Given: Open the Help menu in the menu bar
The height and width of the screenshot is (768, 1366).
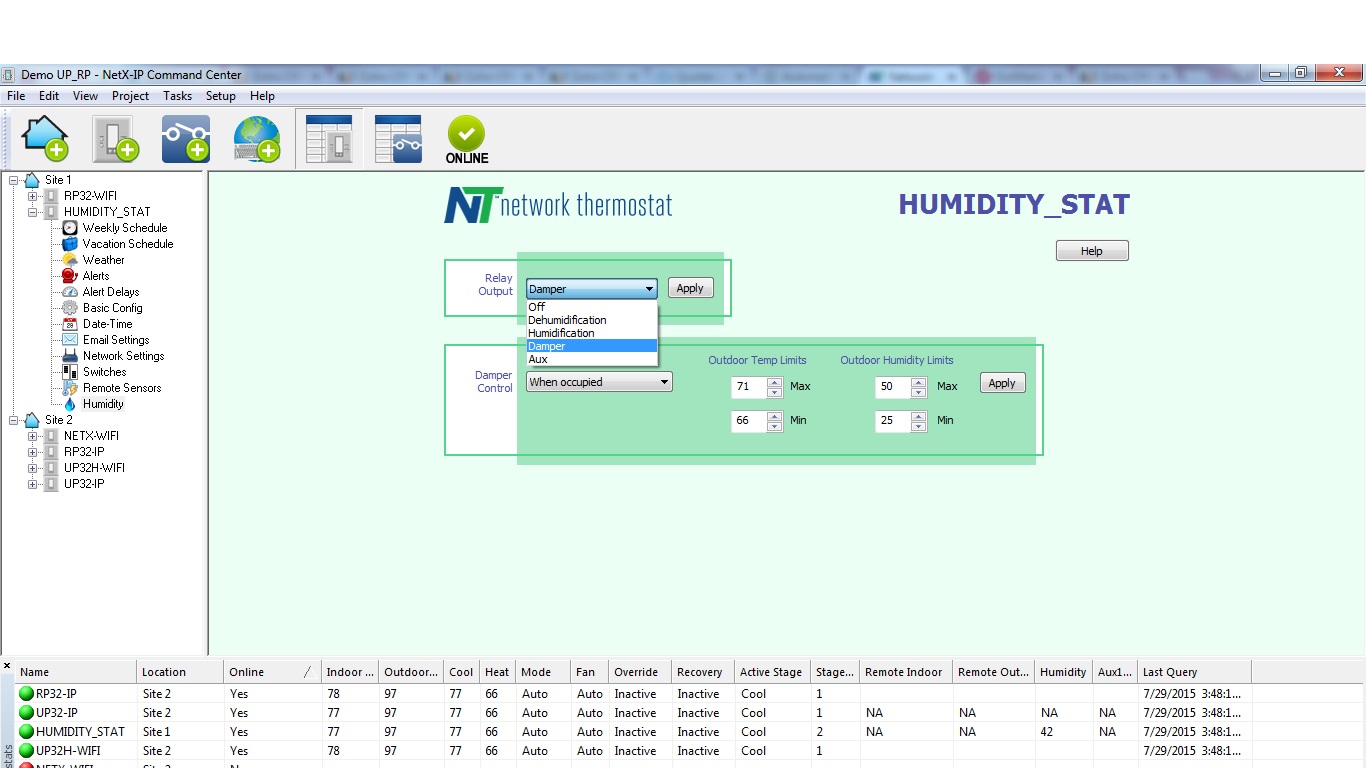Looking at the screenshot, I should click(x=262, y=96).
